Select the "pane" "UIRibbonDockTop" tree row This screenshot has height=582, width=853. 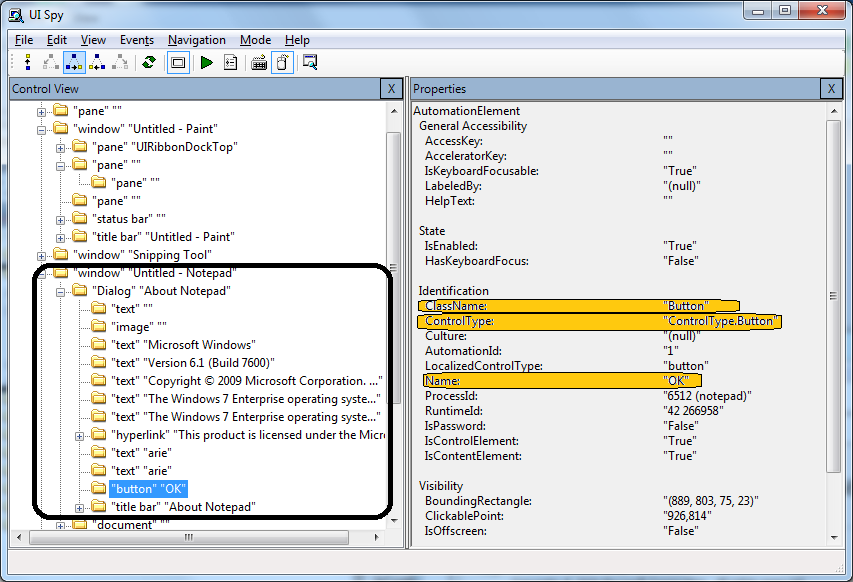coord(165,147)
